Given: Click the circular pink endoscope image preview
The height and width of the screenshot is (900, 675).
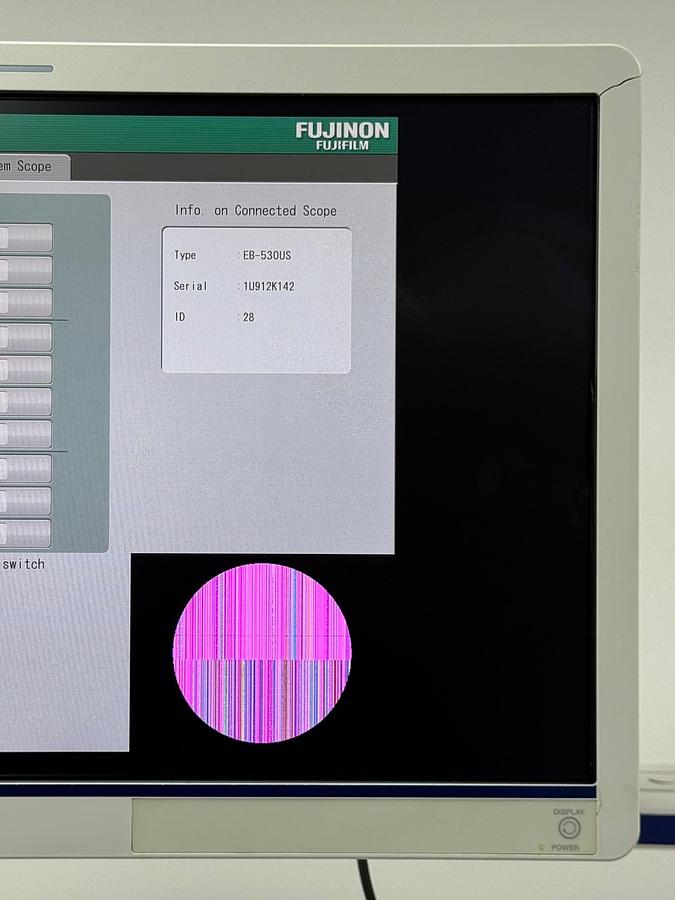Looking at the screenshot, I should (262, 653).
